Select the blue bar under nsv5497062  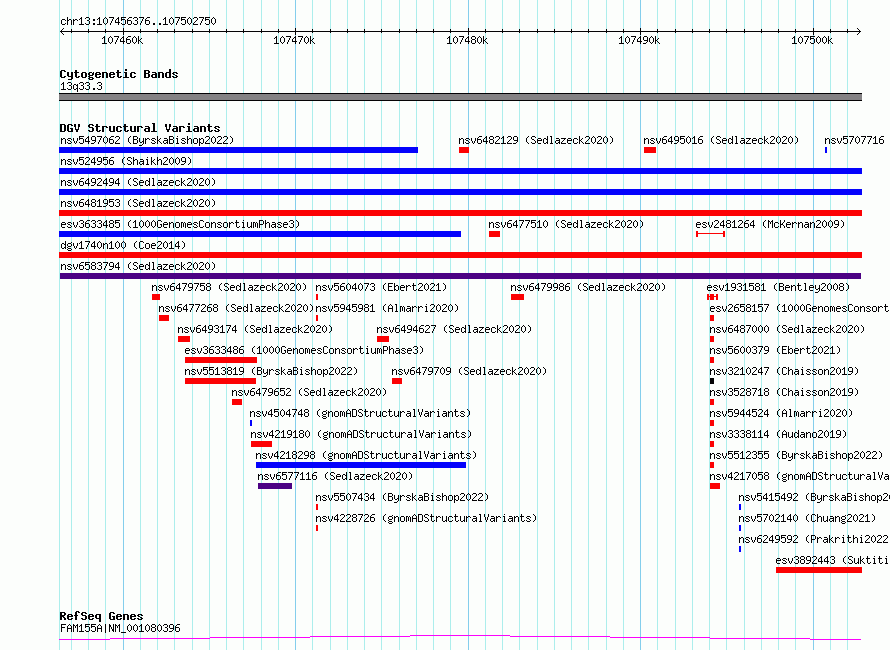point(238,150)
